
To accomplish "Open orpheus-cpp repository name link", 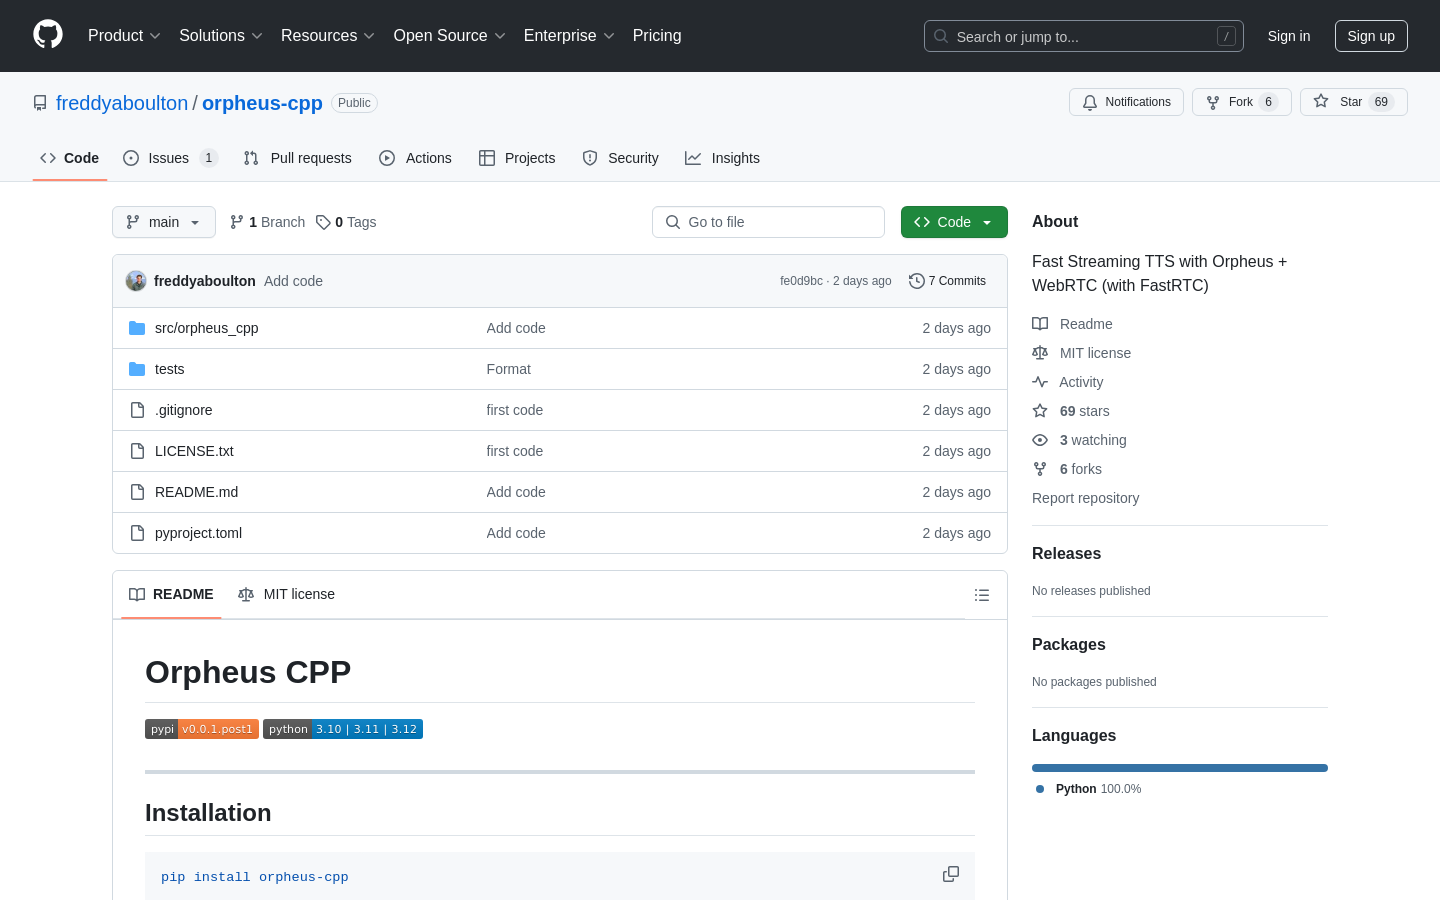I will tap(262, 103).
